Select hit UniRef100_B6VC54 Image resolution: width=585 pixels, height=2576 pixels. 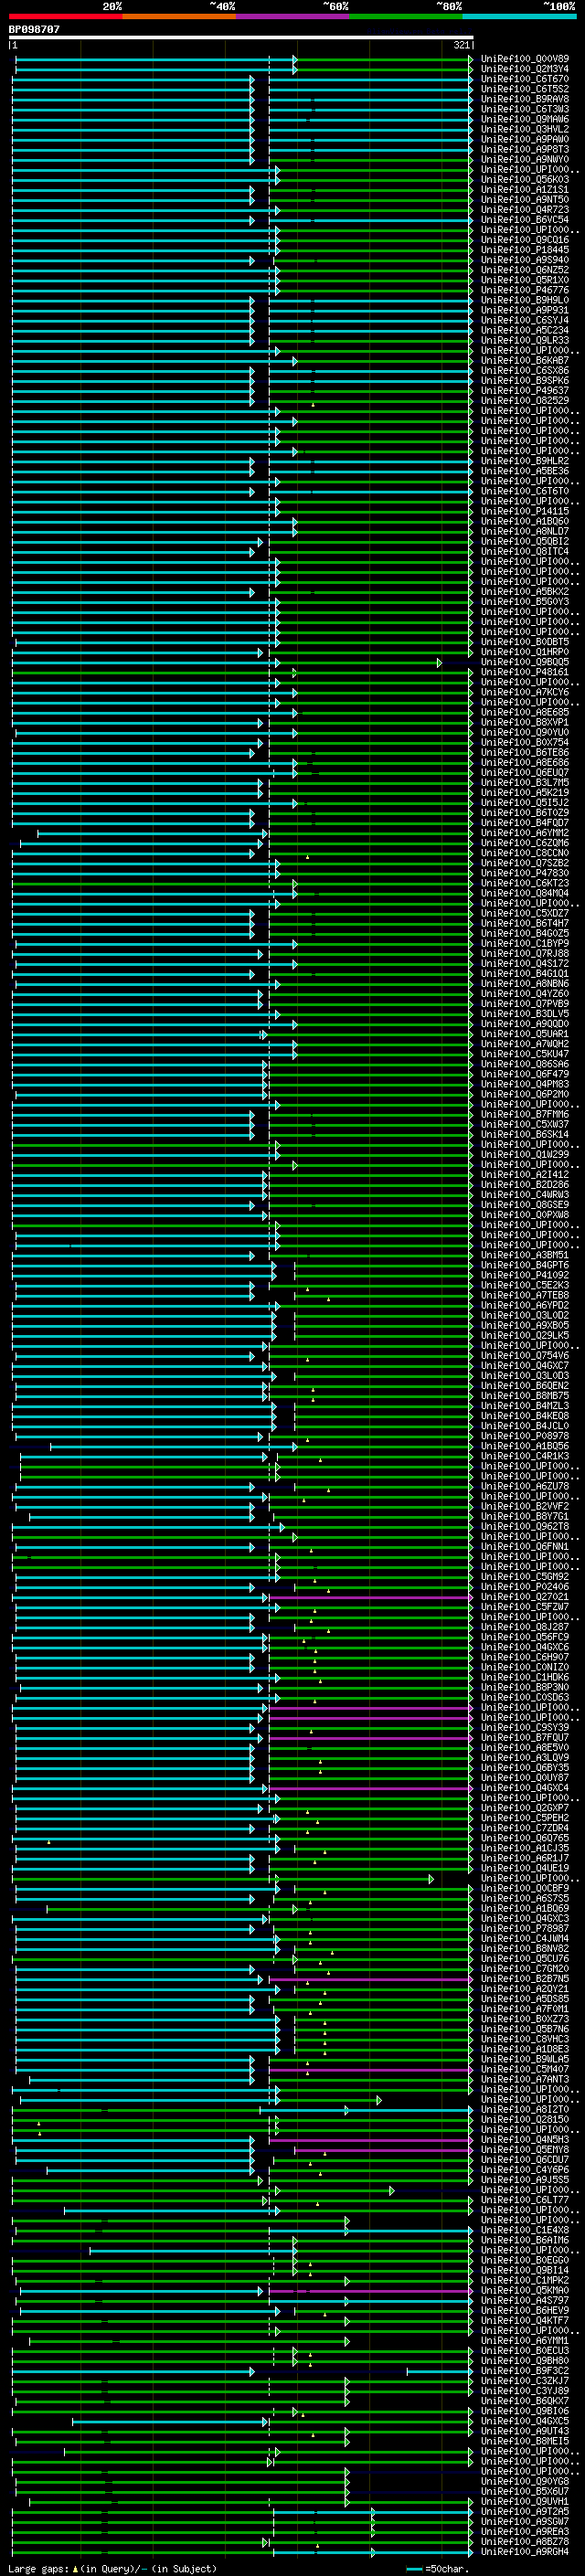click(x=525, y=220)
